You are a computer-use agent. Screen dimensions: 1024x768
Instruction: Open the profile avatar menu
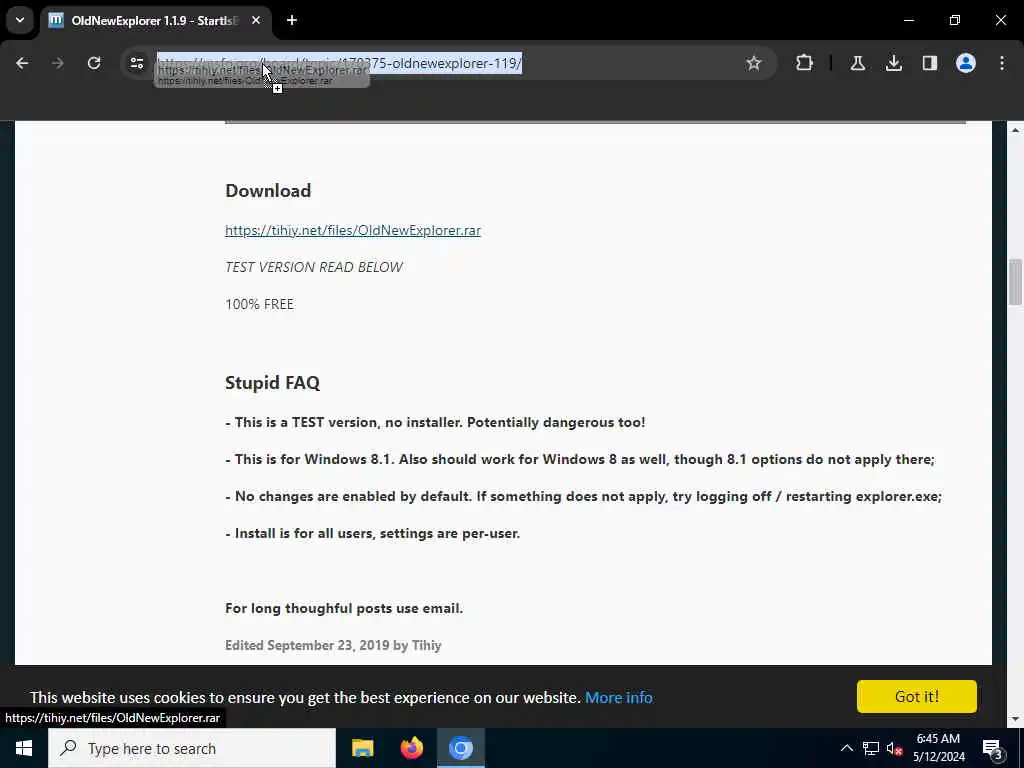965,63
